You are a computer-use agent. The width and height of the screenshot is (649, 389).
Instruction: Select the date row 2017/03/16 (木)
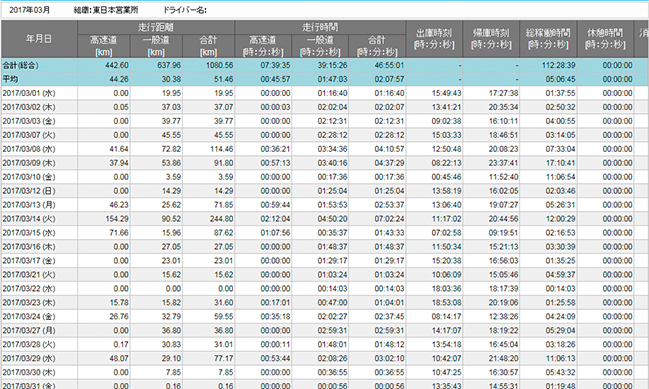tap(29, 247)
